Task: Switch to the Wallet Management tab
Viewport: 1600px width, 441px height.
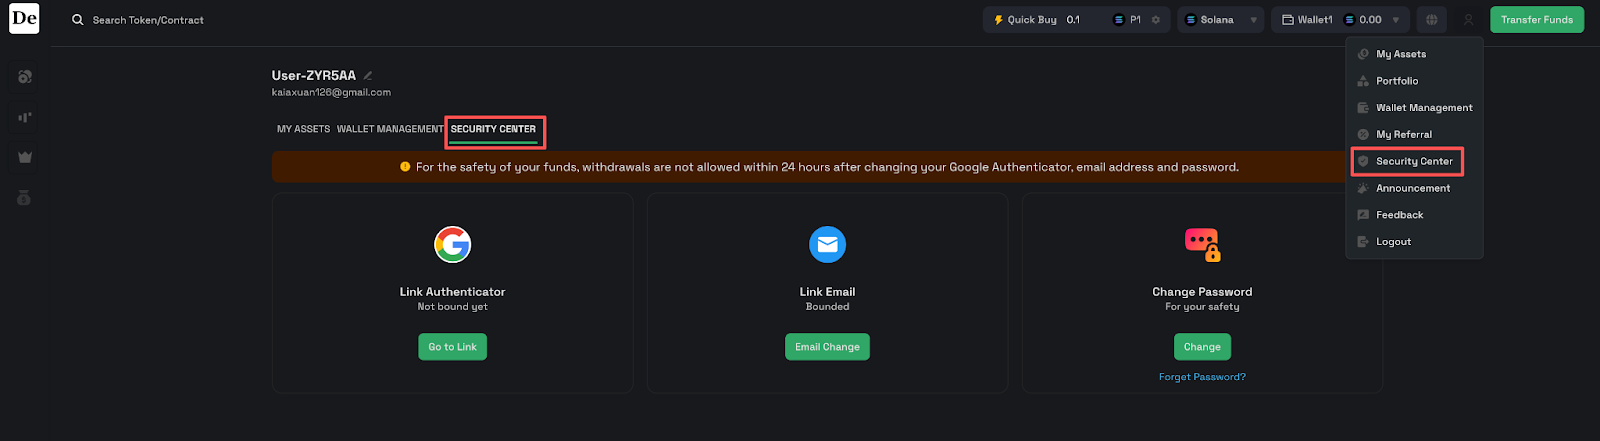Action: [389, 129]
